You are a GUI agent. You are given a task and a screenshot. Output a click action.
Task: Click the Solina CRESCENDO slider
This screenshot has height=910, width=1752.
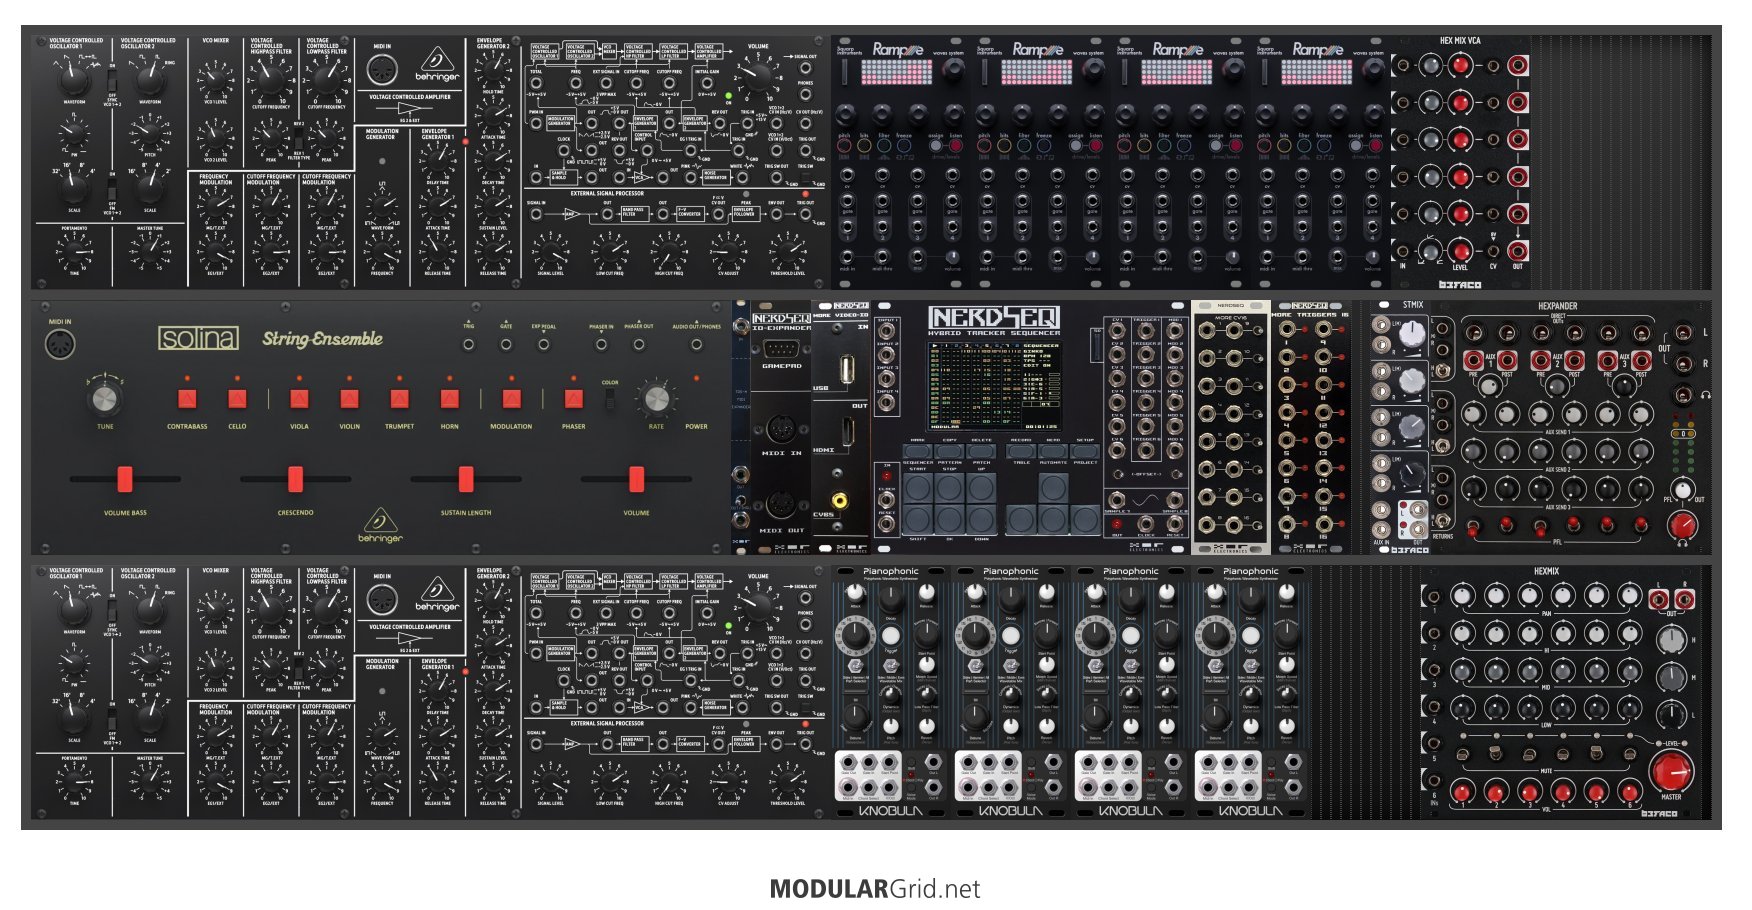pyautogui.click(x=295, y=479)
